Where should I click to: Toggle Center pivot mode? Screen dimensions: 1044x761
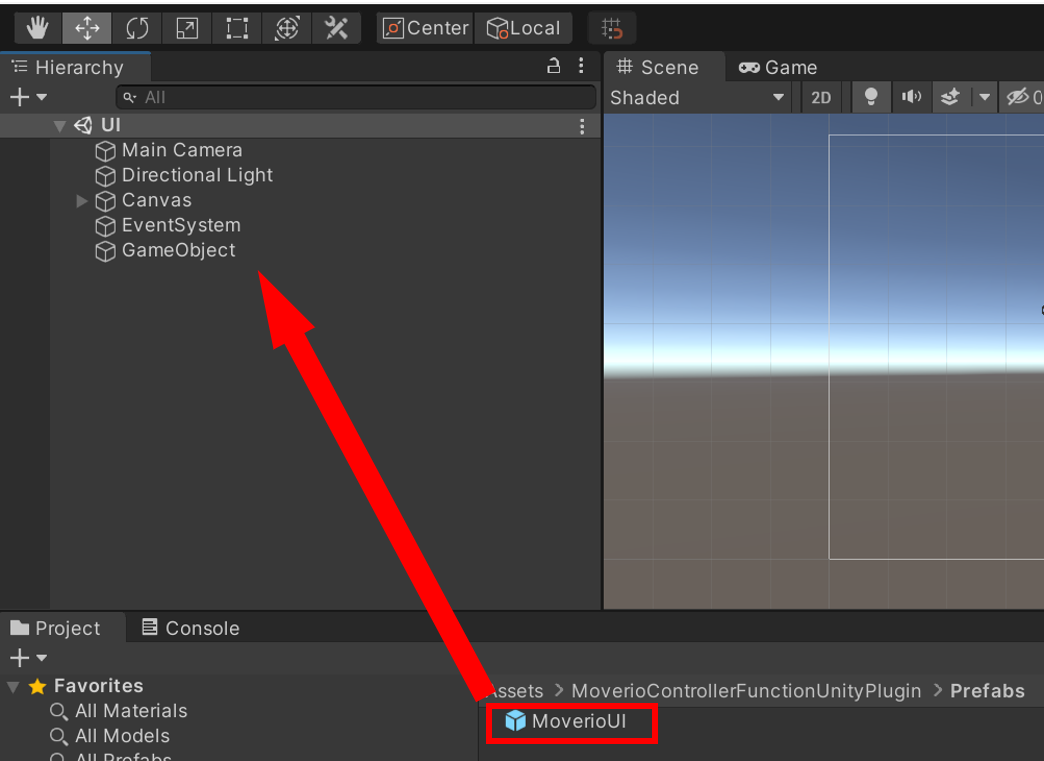click(425, 28)
